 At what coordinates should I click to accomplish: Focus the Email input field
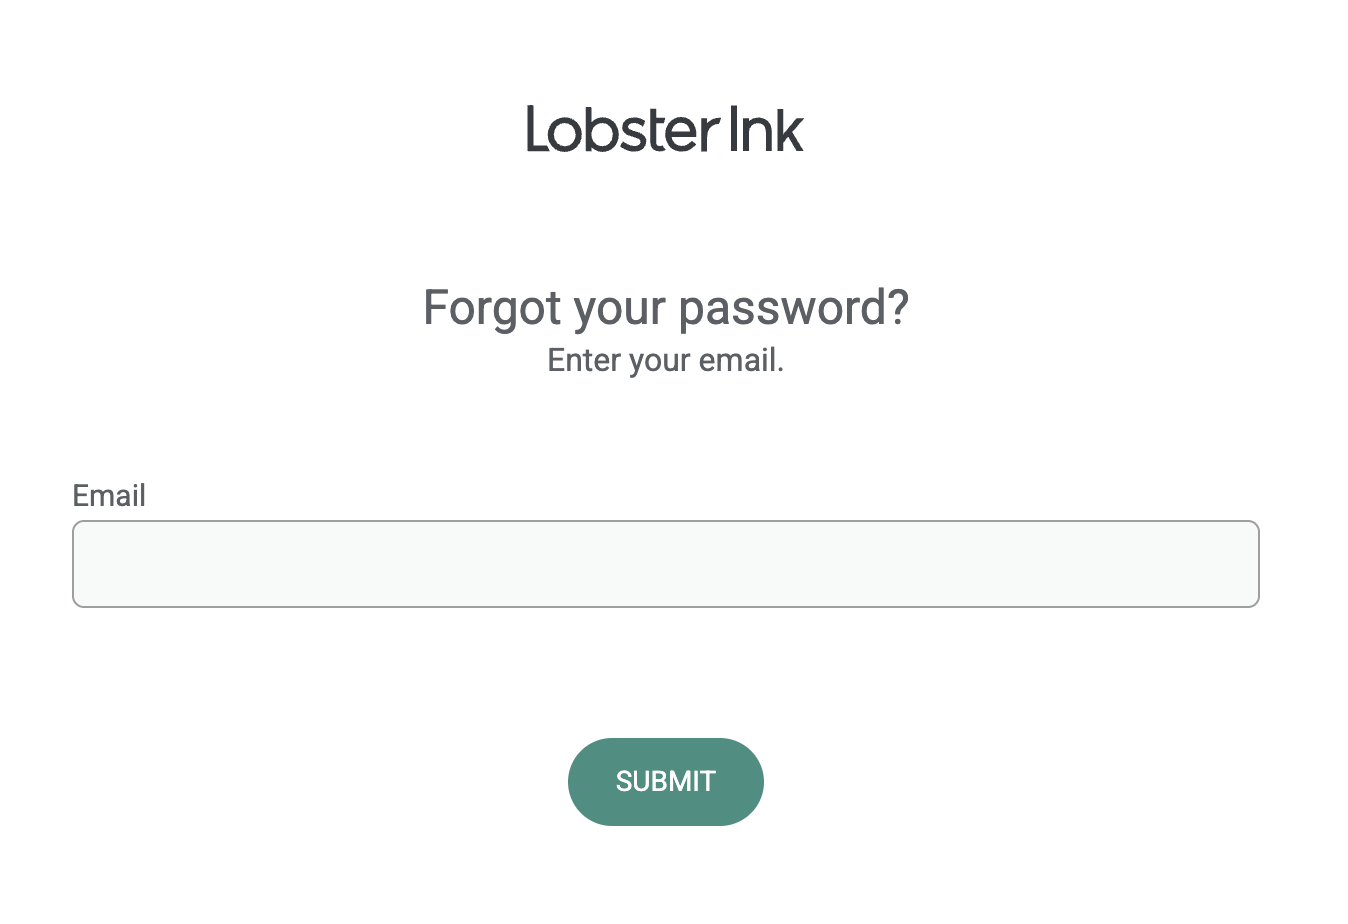point(665,564)
